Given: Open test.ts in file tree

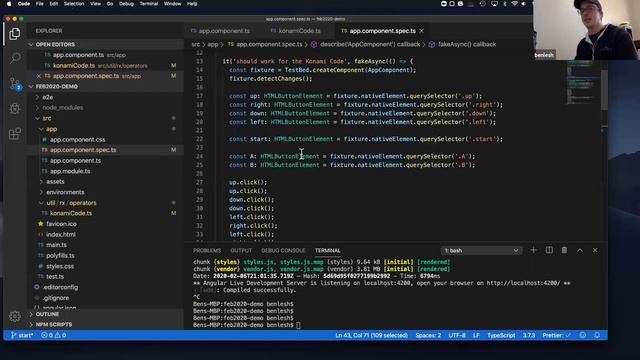Looking at the screenshot, I should [x=55, y=277].
